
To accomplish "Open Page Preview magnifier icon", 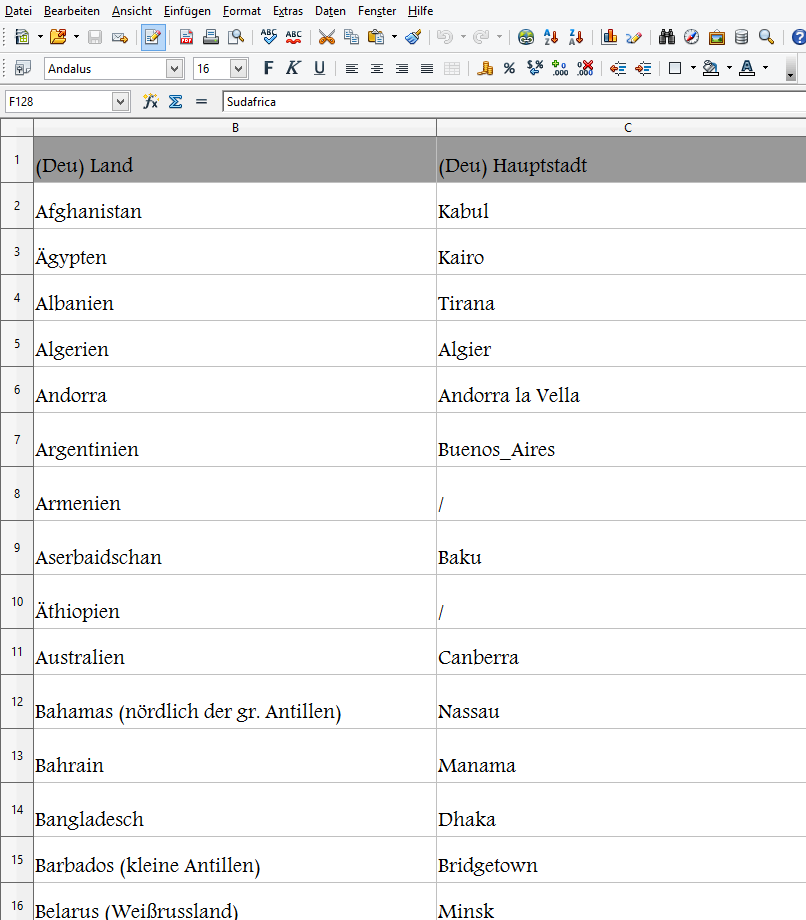I will tap(236, 37).
